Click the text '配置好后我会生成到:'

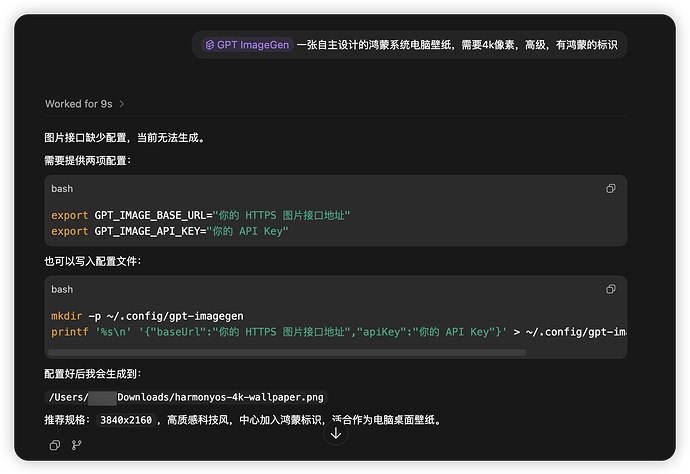click(93, 374)
